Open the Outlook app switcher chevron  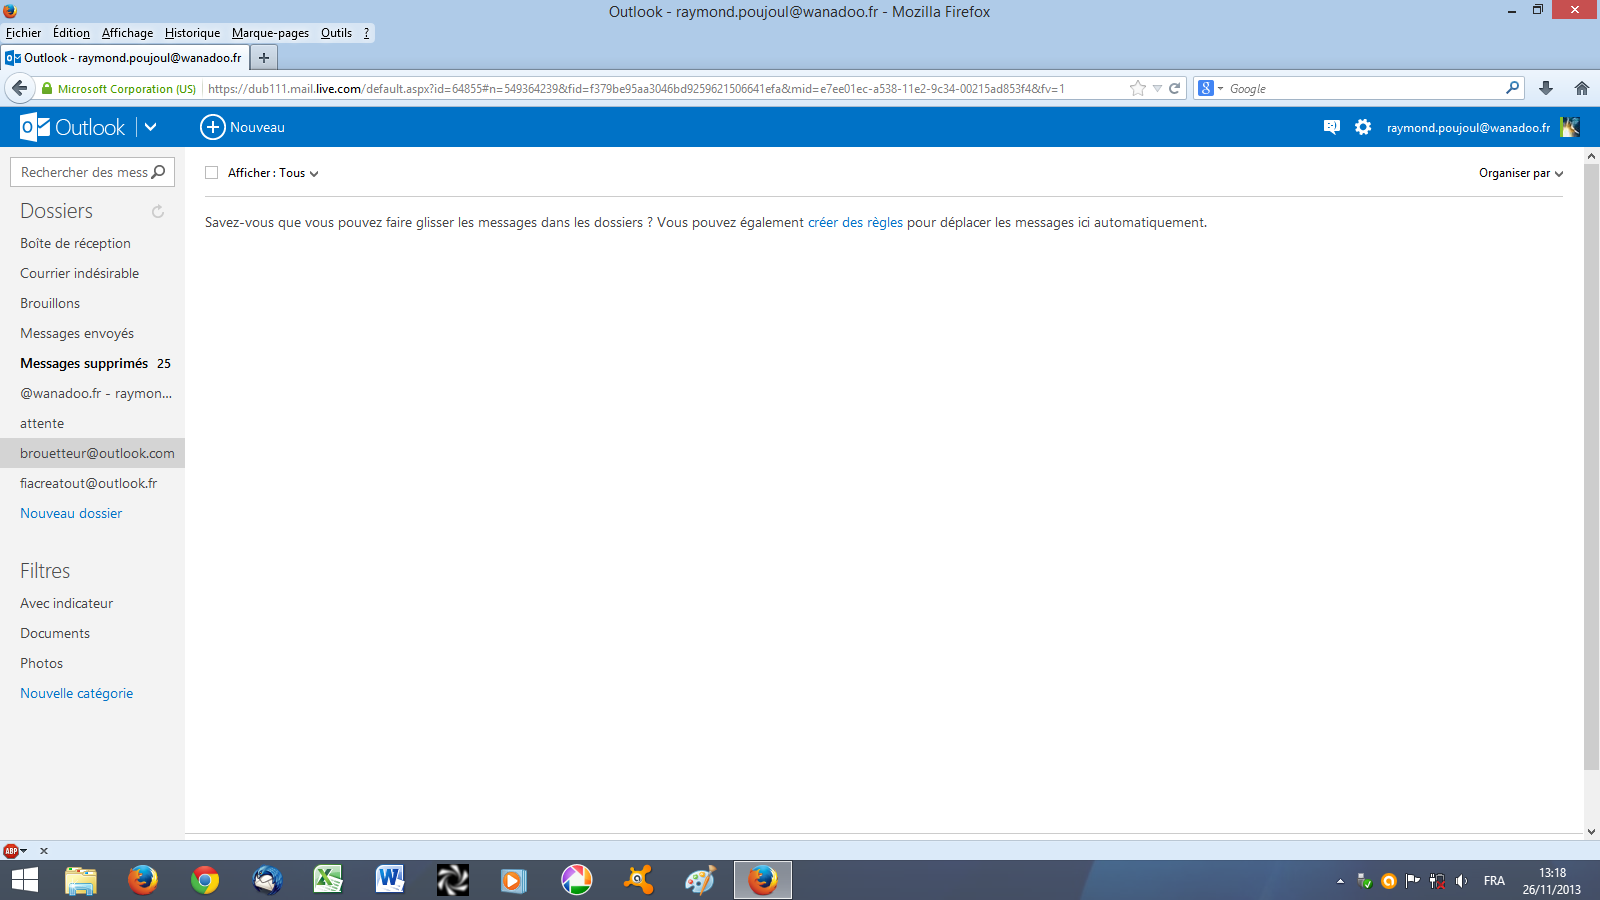[x=151, y=127]
